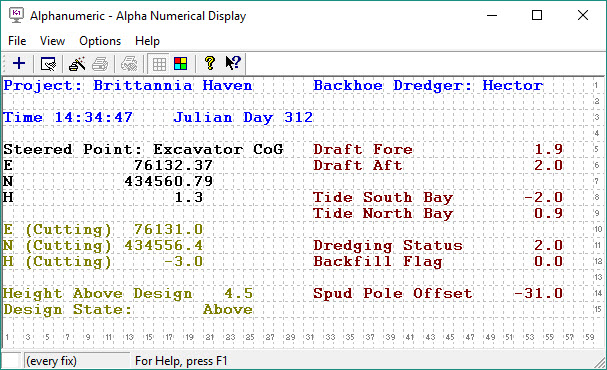Open the display properties toolbar icon
This screenshot has width=607, height=370.
[x=48, y=63]
